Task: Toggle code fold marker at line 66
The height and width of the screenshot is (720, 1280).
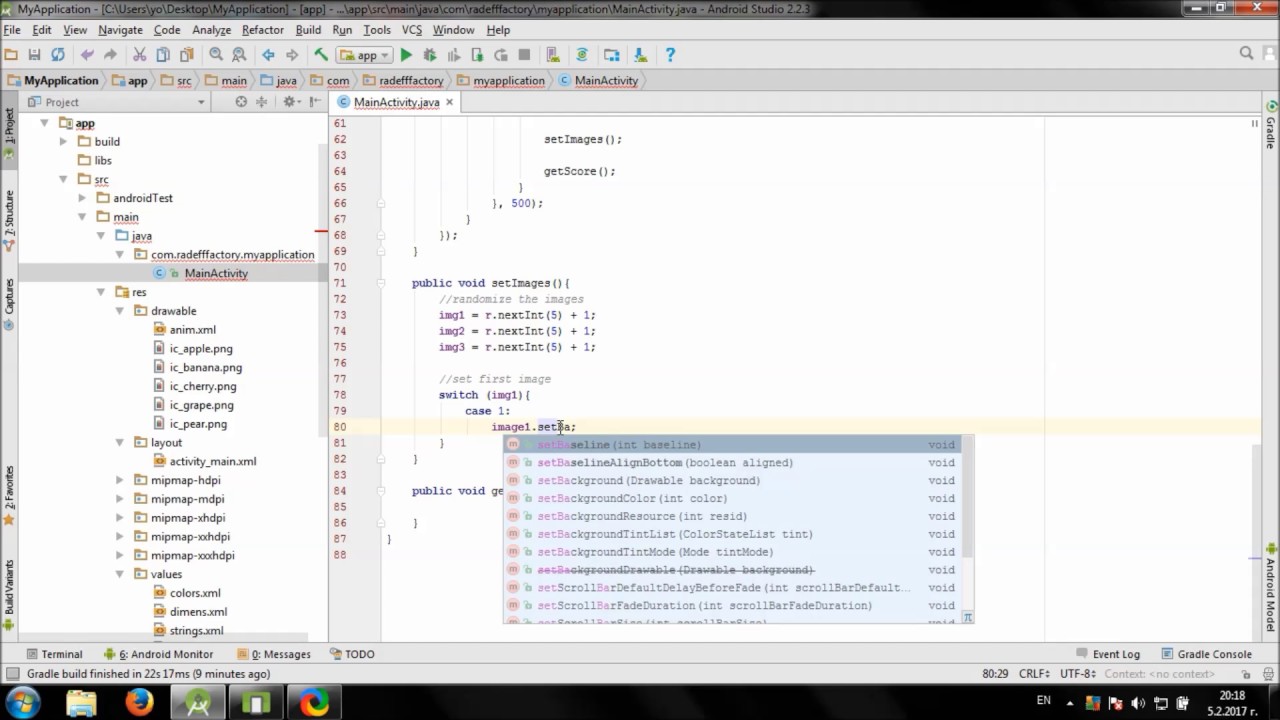Action: click(x=381, y=203)
